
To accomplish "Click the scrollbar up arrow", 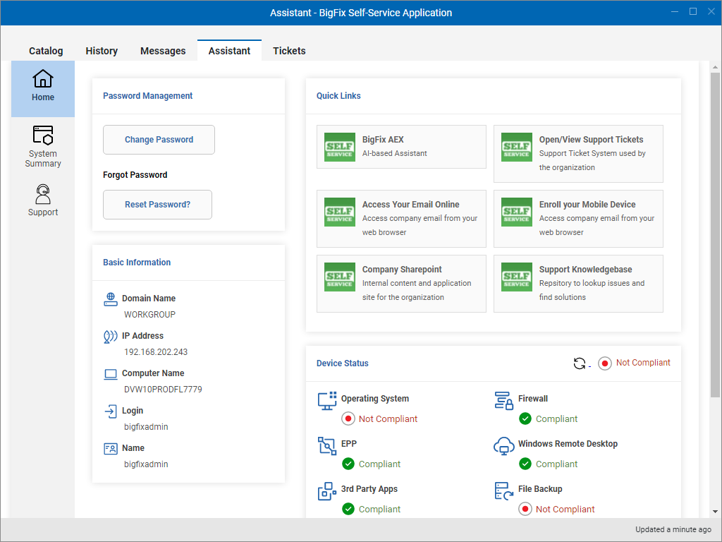I will click(715, 67).
